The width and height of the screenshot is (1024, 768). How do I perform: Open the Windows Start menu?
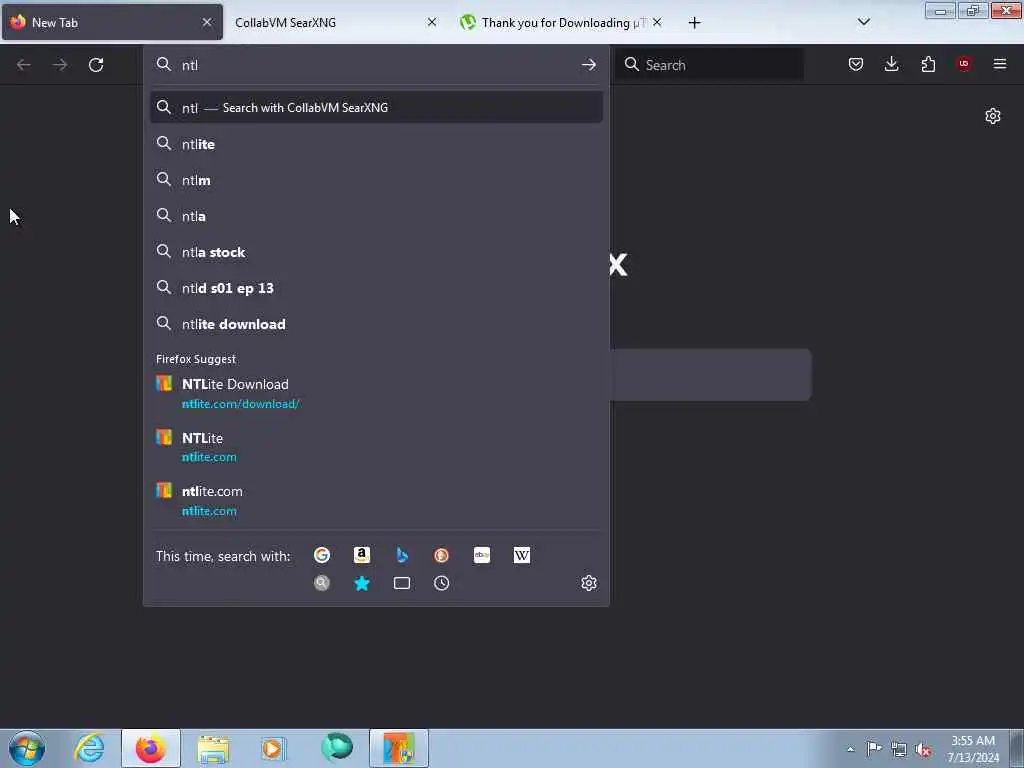pyautogui.click(x=27, y=748)
